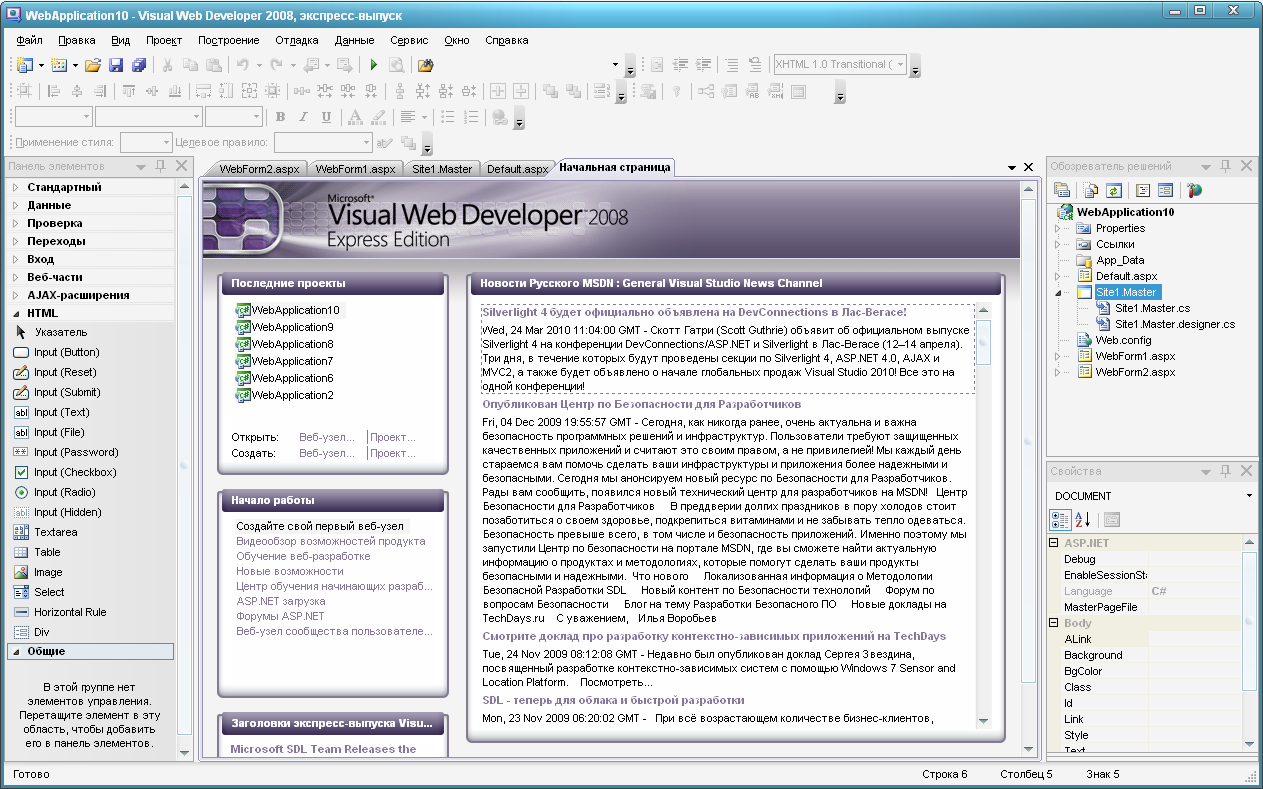Toggle Bold formatting button

(x=281, y=117)
